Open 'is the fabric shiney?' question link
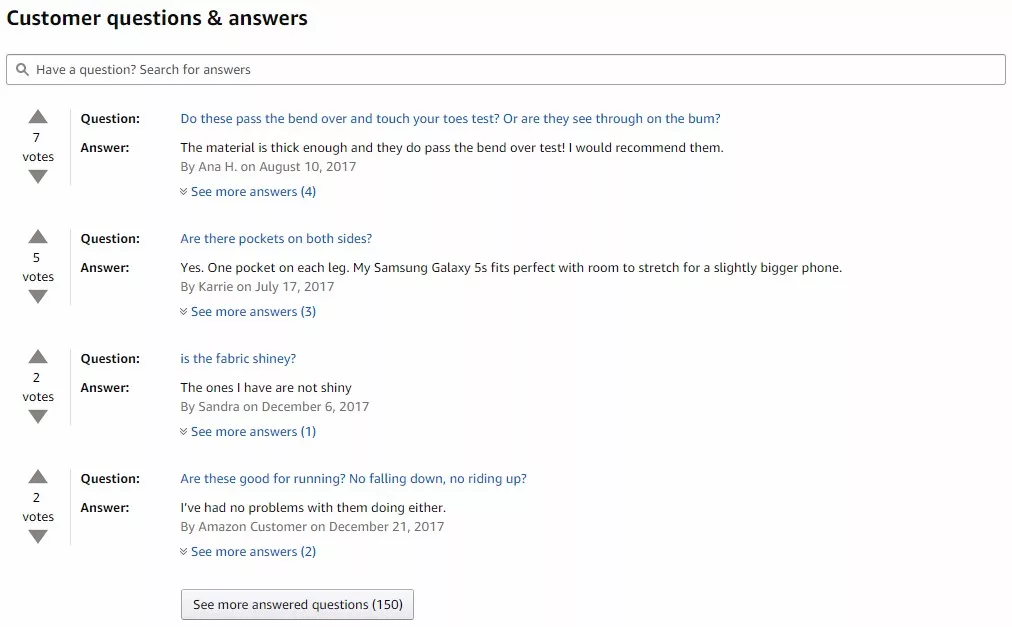Image resolution: width=1012 pixels, height=627 pixels. pos(238,359)
